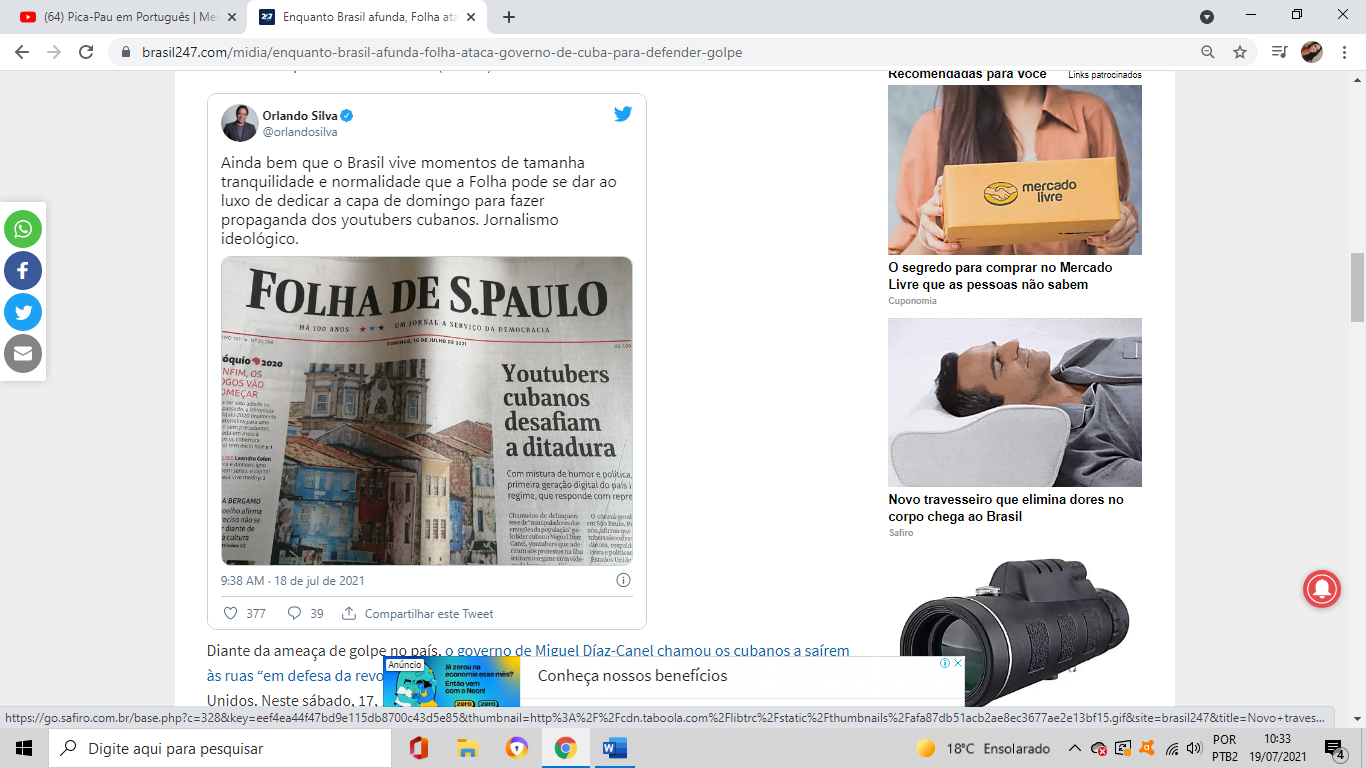The width and height of the screenshot is (1366, 768).
Task: Share article on Facebook sidebar icon
Action: click(x=23, y=271)
